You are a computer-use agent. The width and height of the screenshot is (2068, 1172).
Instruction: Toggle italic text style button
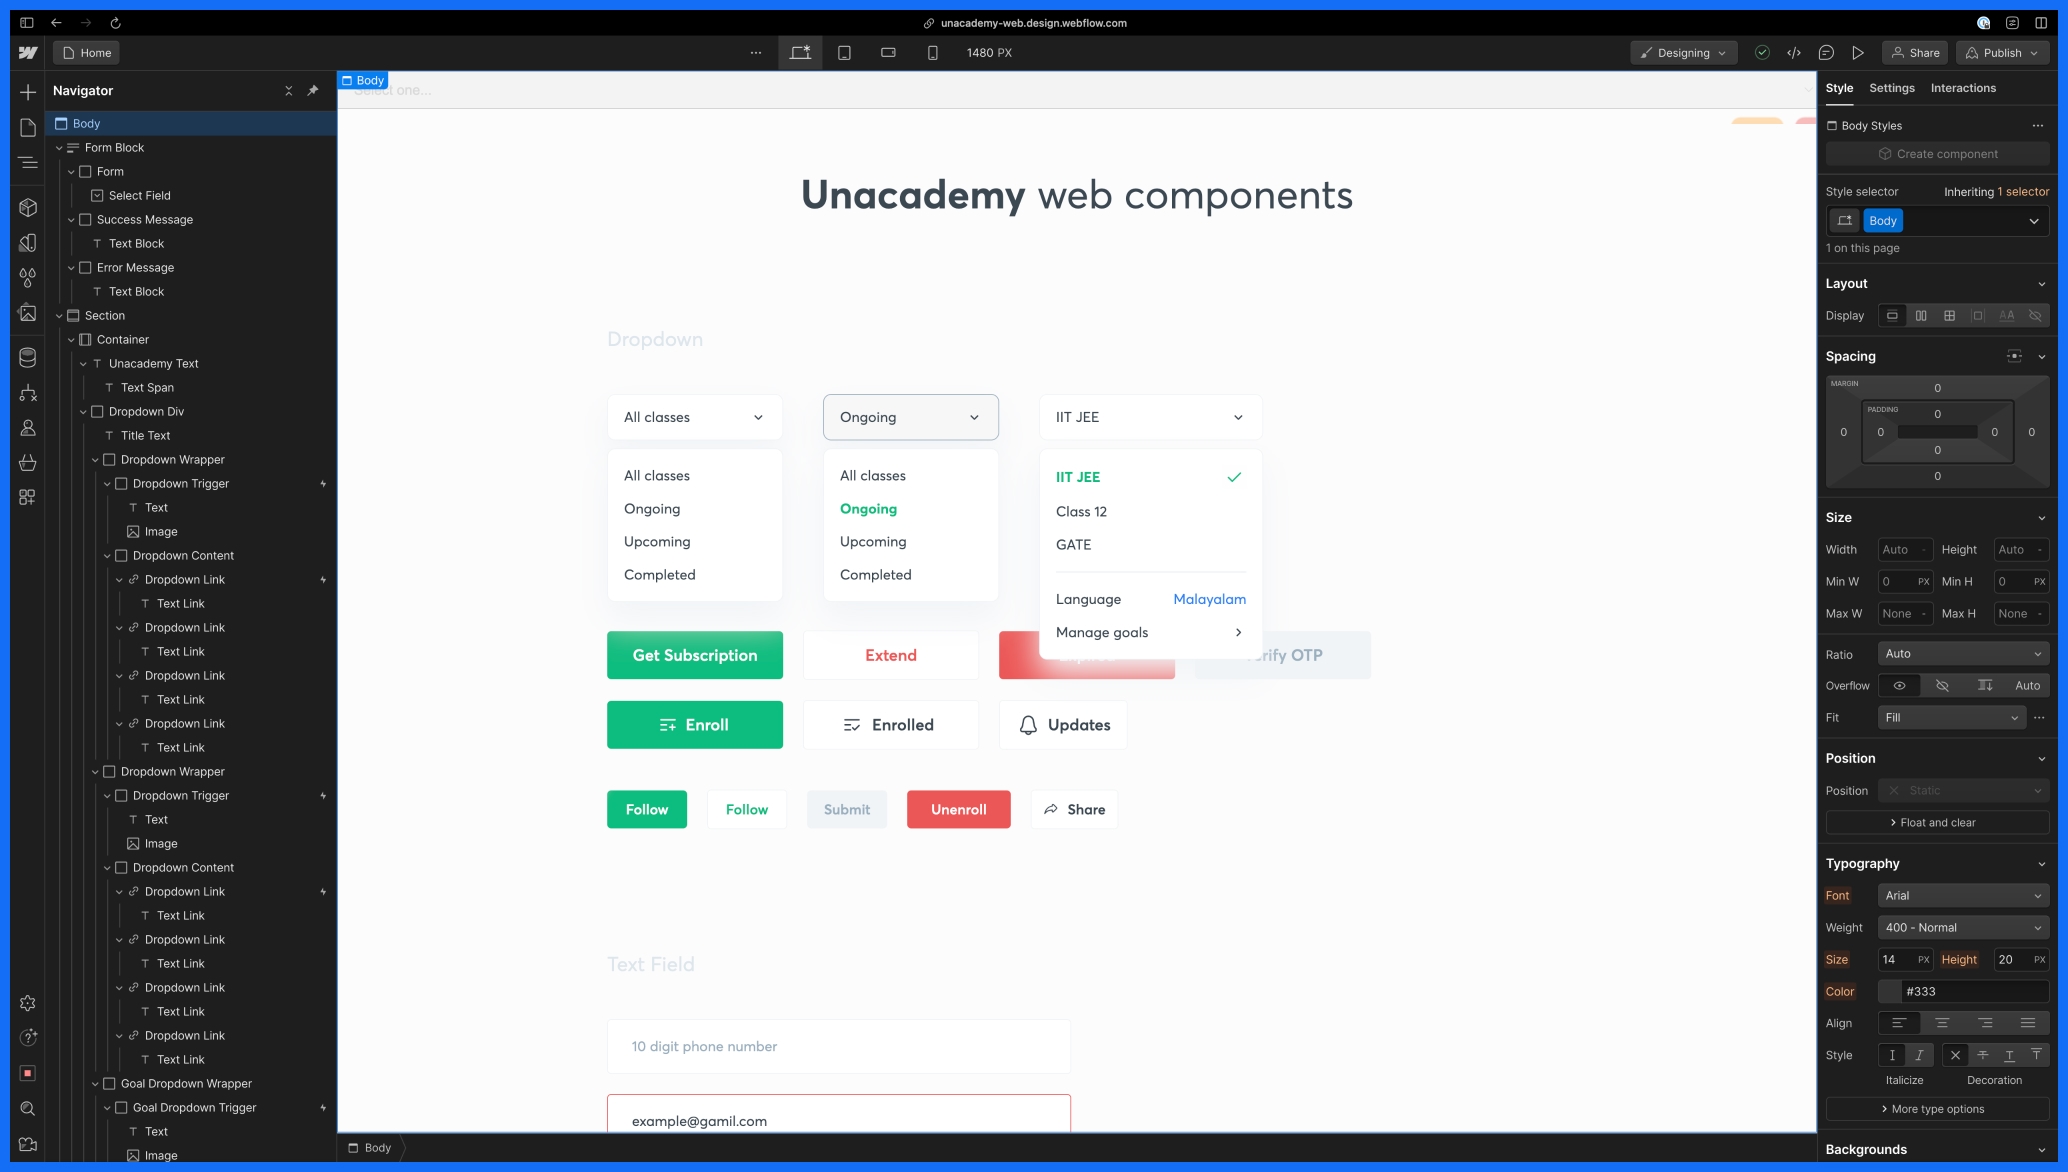pyautogui.click(x=1918, y=1055)
